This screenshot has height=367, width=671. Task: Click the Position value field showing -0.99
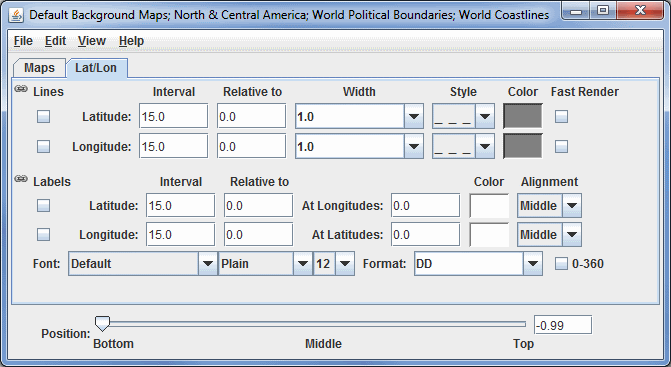click(x=563, y=325)
